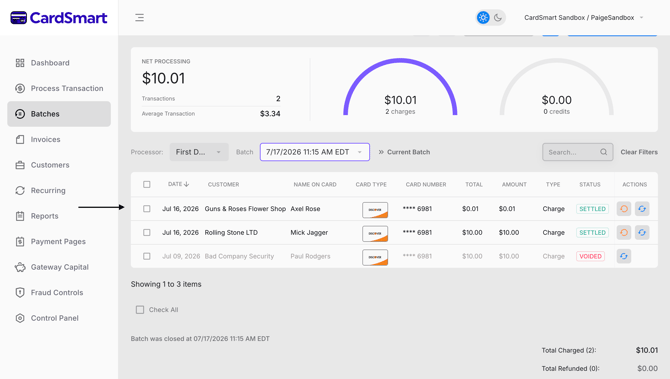
Task: Select the Bad Company Security row checkbox
Action: point(147,256)
